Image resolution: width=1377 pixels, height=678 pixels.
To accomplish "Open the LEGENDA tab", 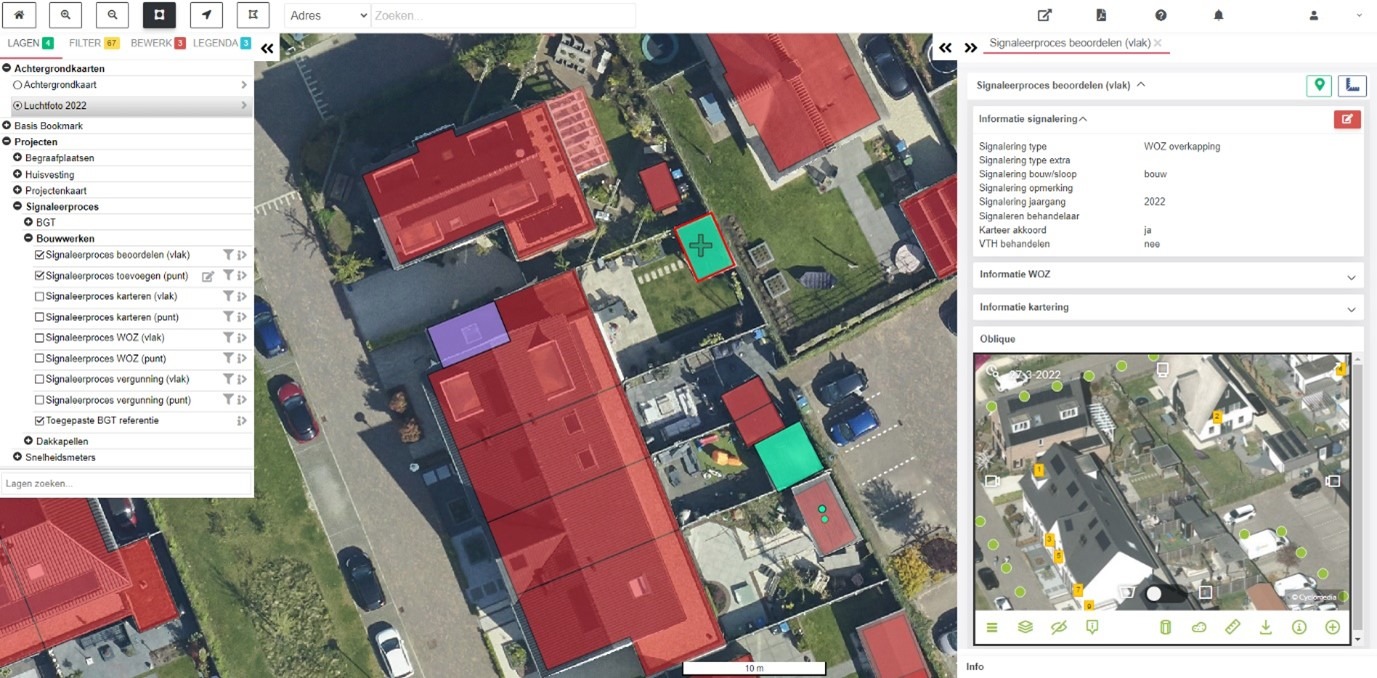I will pos(220,43).
